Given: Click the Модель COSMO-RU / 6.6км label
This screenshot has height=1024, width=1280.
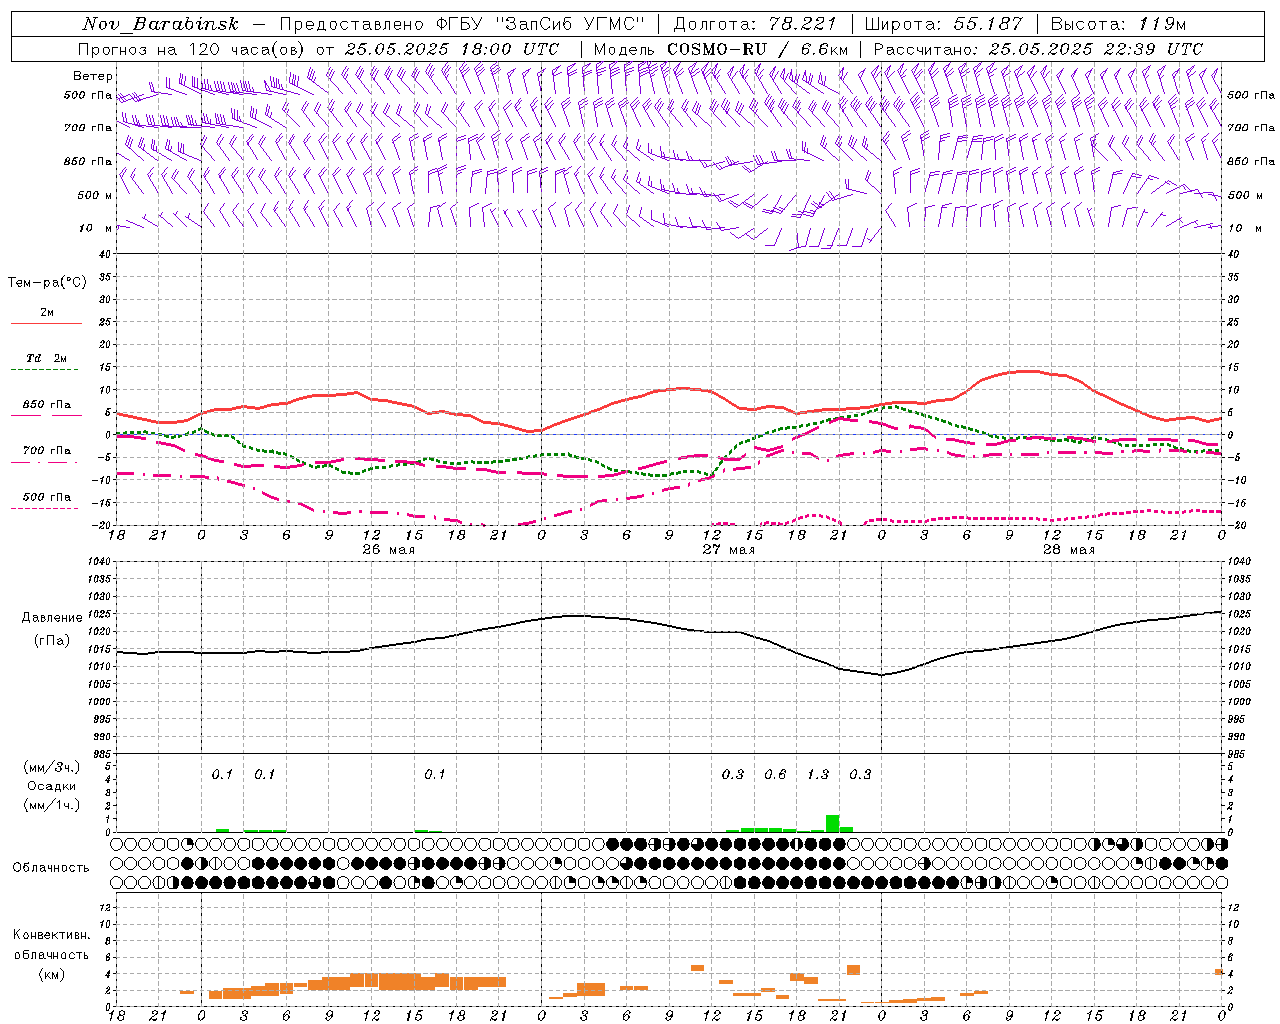Looking at the screenshot, I should [x=720, y=49].
